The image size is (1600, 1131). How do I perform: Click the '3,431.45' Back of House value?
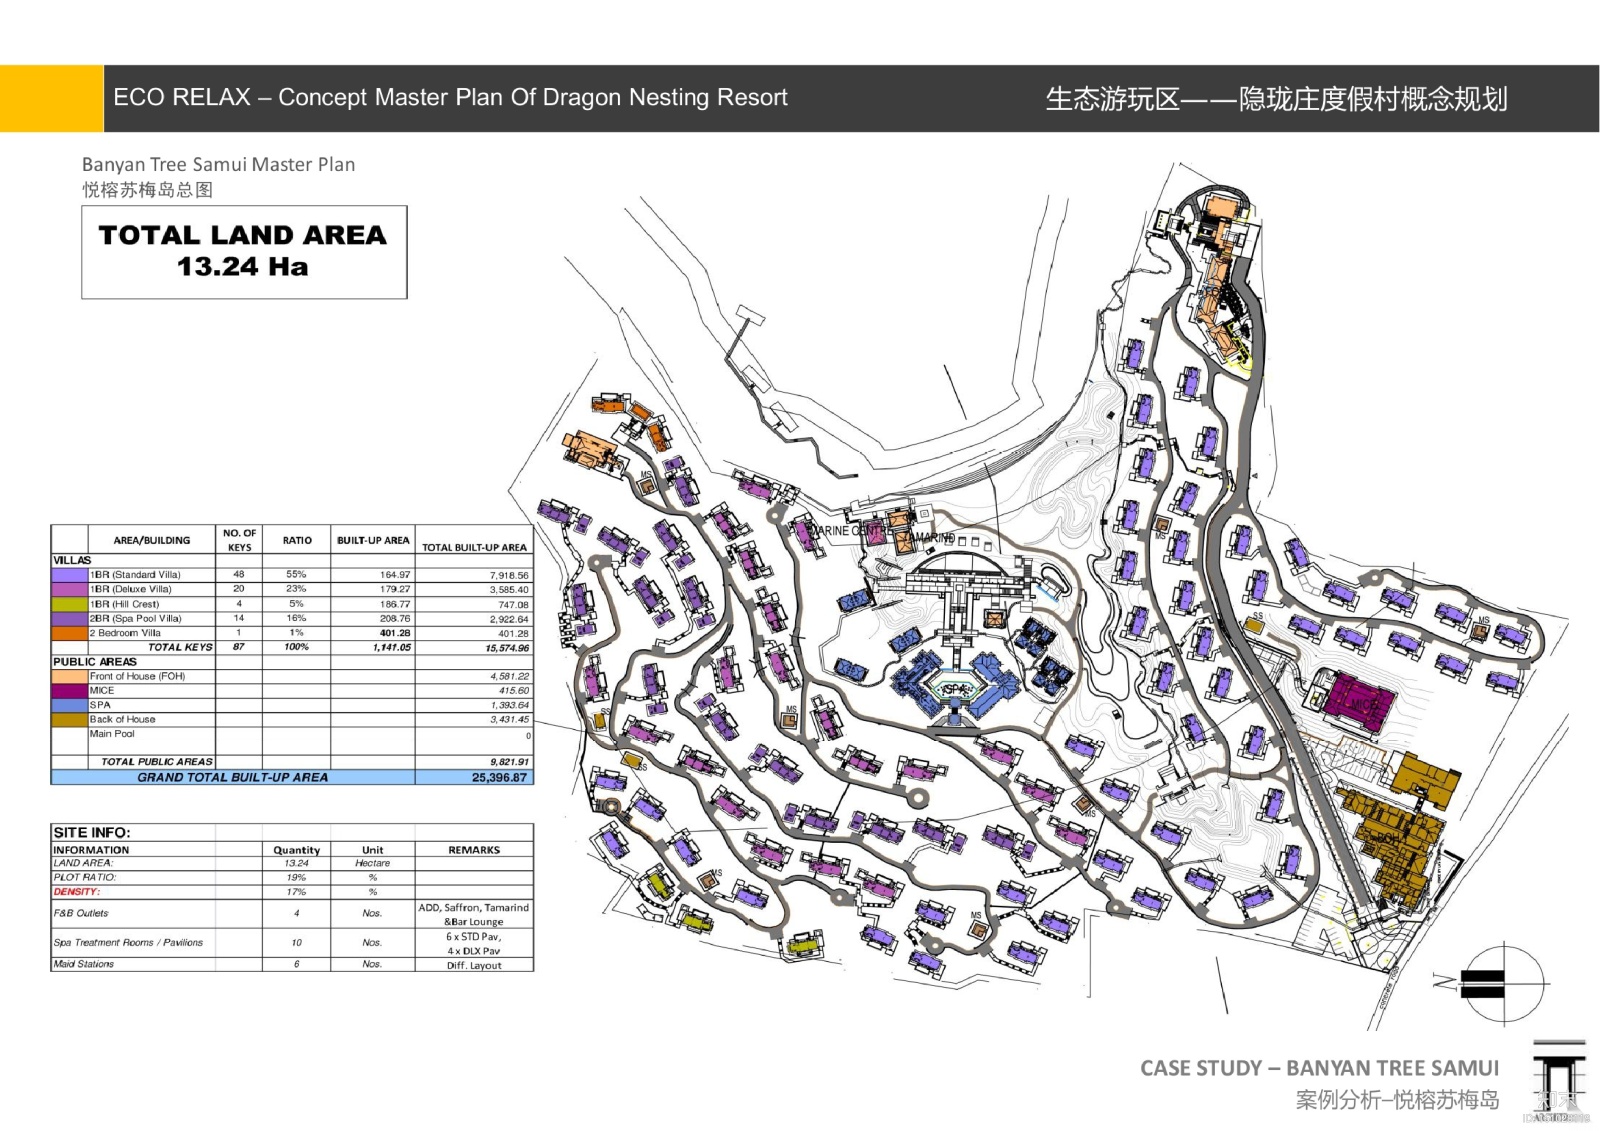(509, 720)
